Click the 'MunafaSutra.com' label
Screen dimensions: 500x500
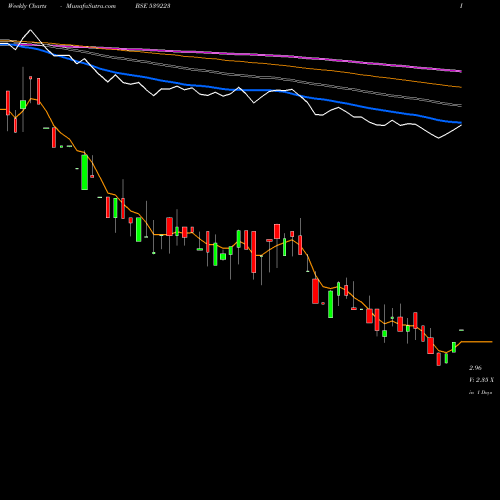point(91,6)
